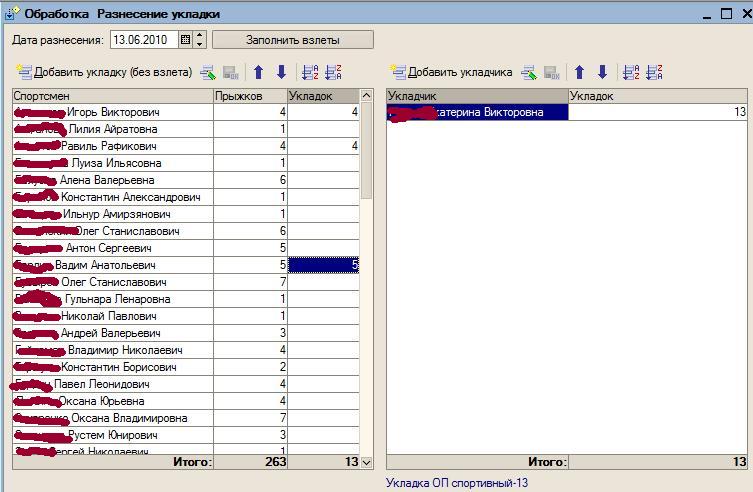Select row Рустем Юнирович
This screenshot has height=492, width=753.
click(x=186, y=435)
